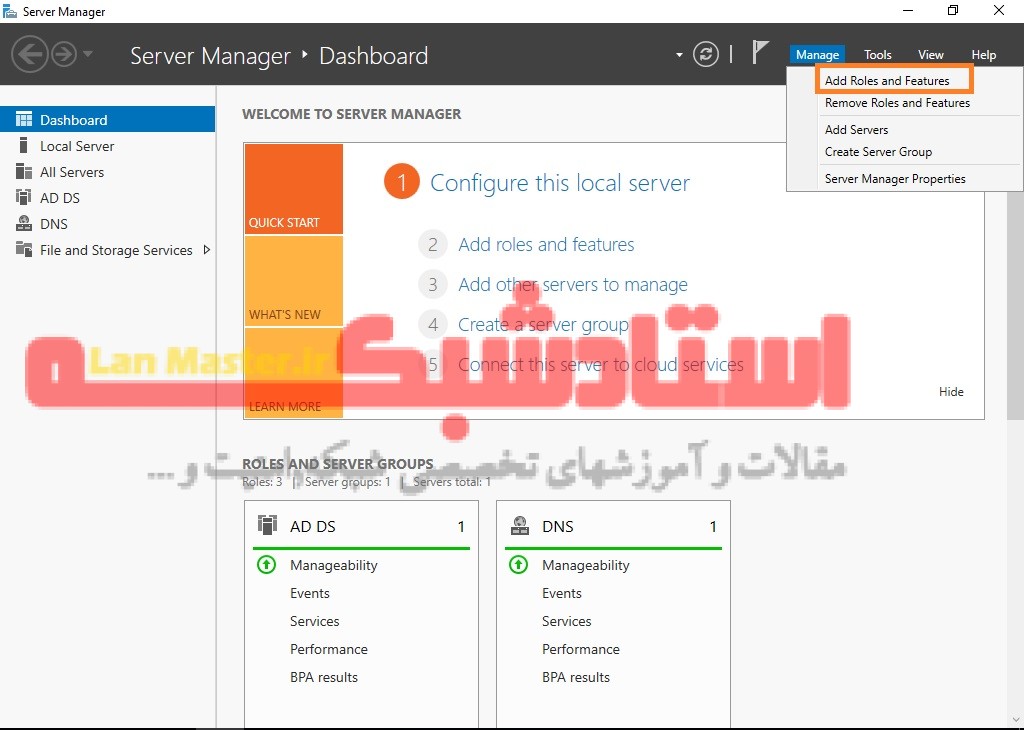The height and width of the screenshot is (730, 1024).
Task: Open the Help menu
Action: point(984,55)
